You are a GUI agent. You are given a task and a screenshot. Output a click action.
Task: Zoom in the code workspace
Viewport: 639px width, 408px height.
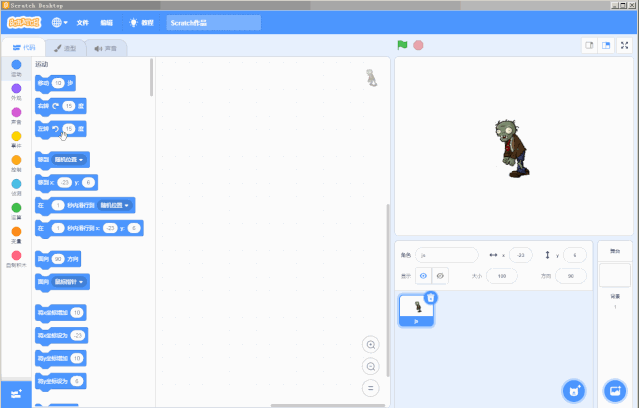tap(370, 345)
